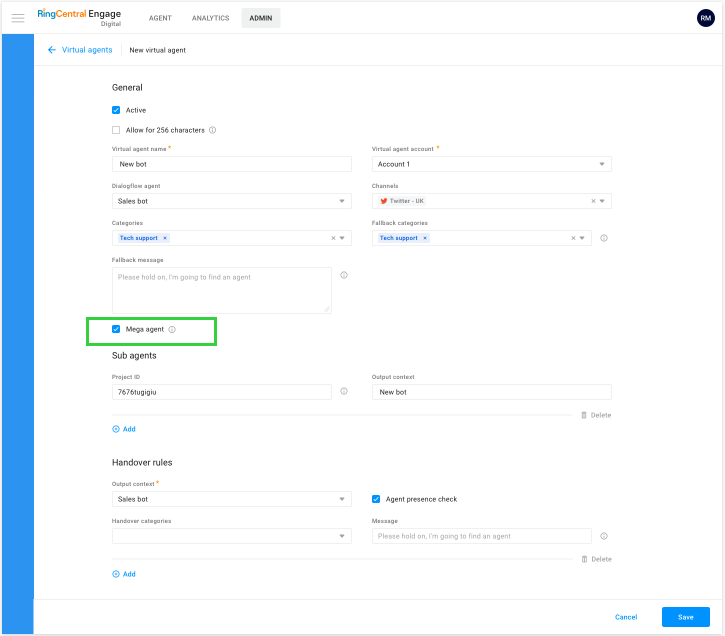The height and width of the screenshot is (636, 725).
Task: Show info for Project ID field
Action: click(344, 391)
